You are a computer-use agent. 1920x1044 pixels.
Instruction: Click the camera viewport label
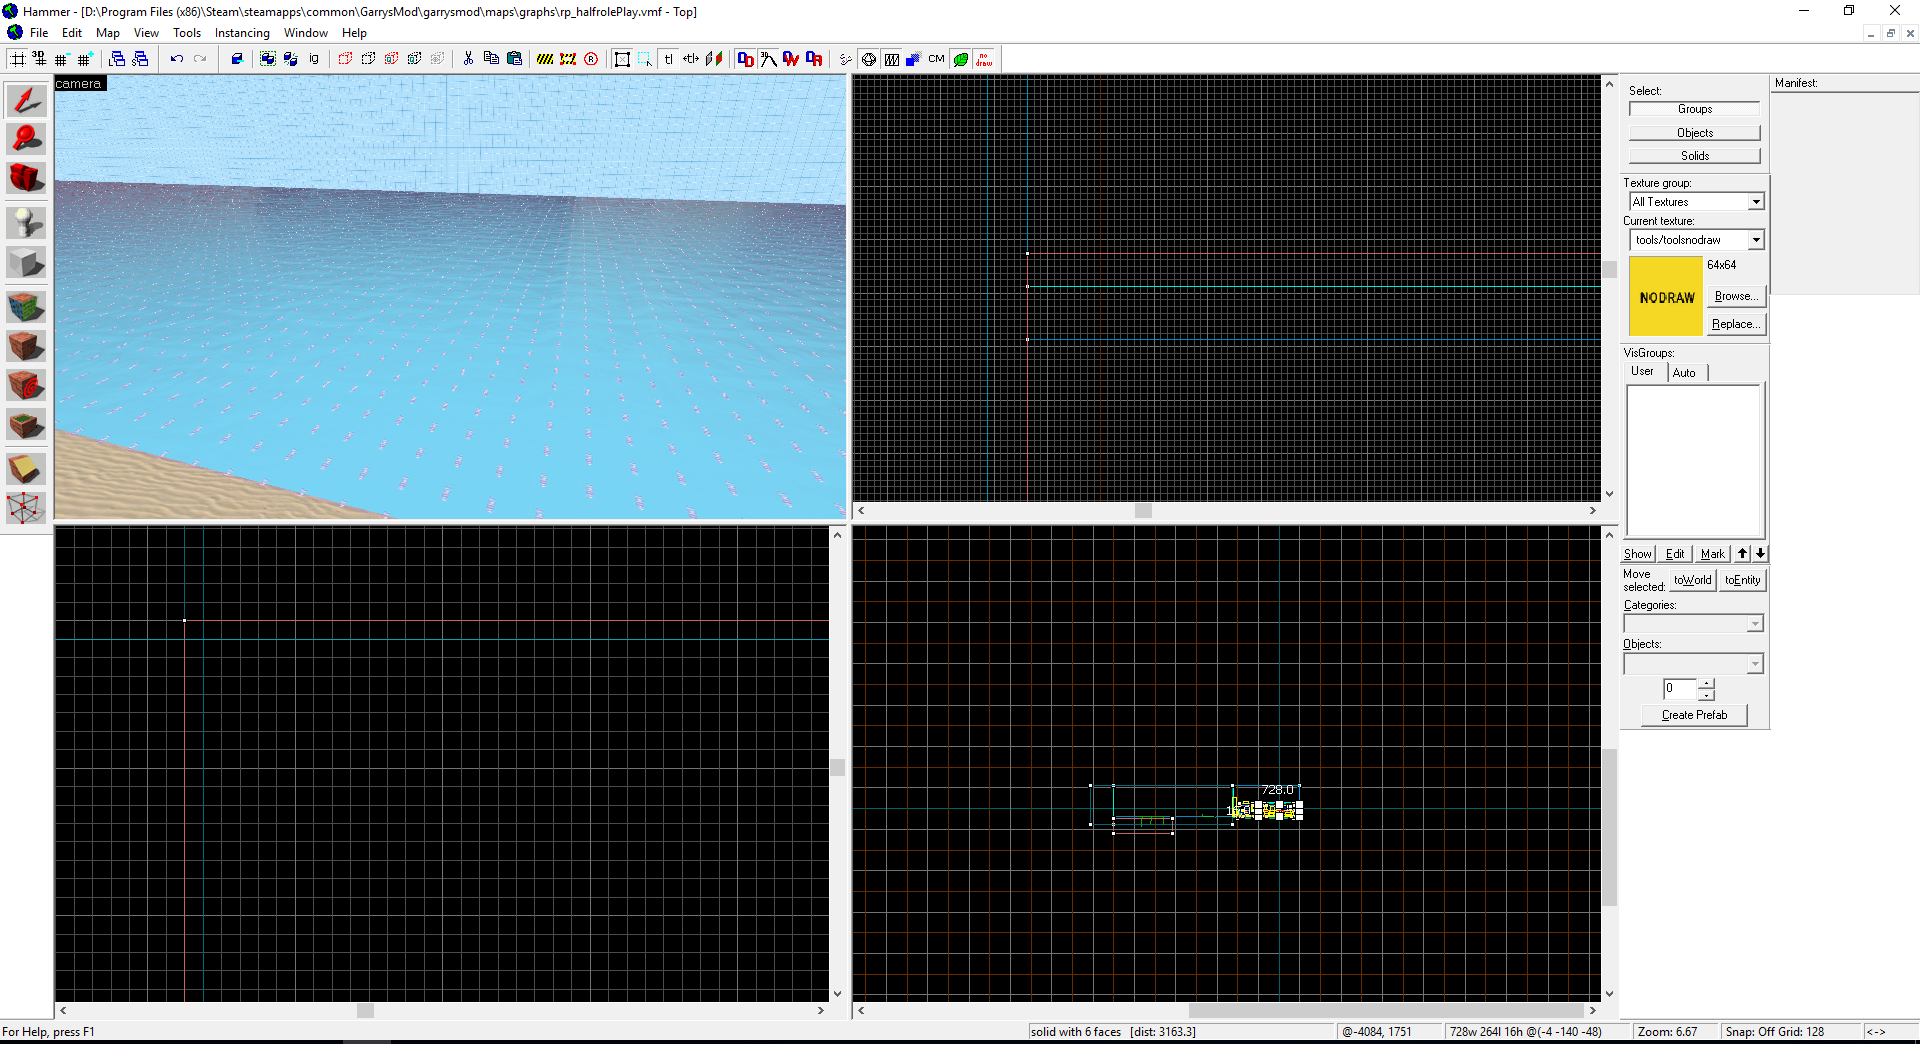(79, 84)
